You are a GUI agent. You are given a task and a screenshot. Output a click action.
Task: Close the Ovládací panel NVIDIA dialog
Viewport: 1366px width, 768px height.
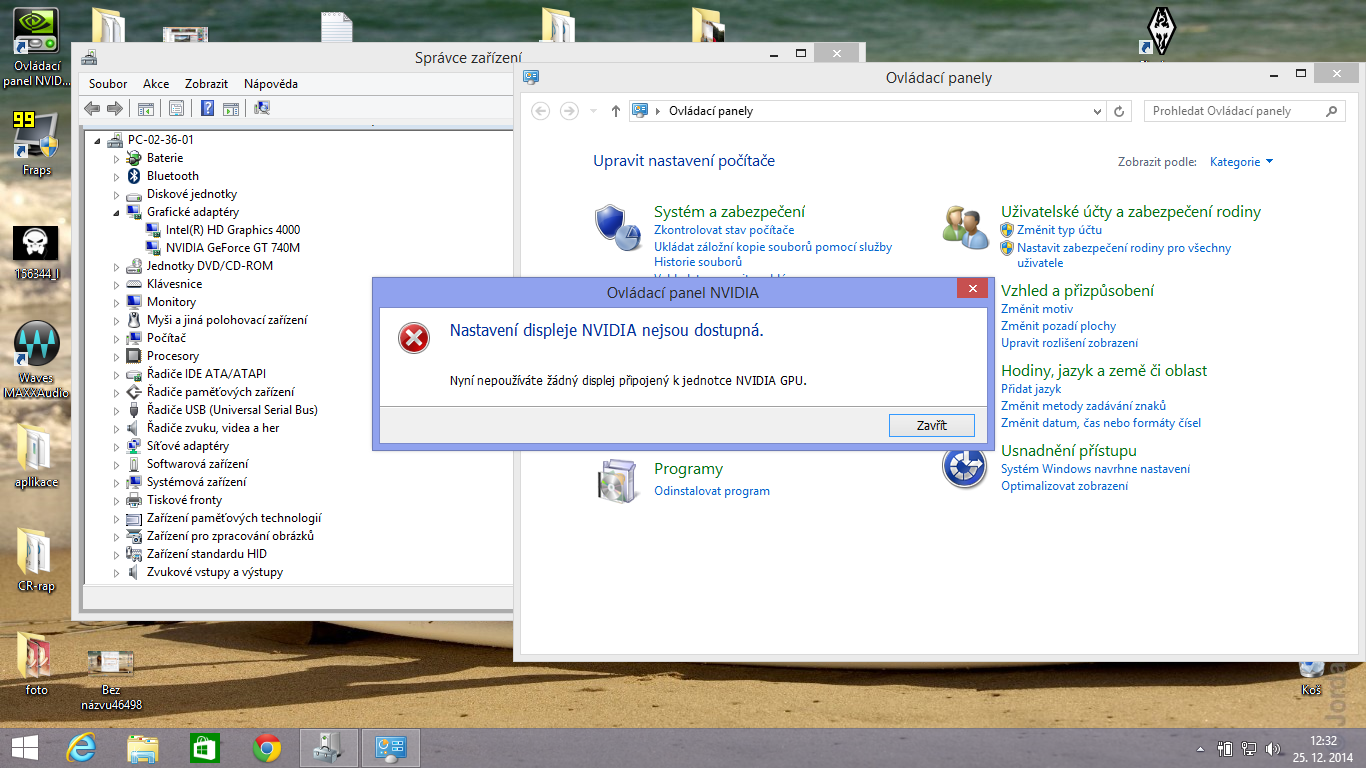pyautogui.click(x=972, y=289)
